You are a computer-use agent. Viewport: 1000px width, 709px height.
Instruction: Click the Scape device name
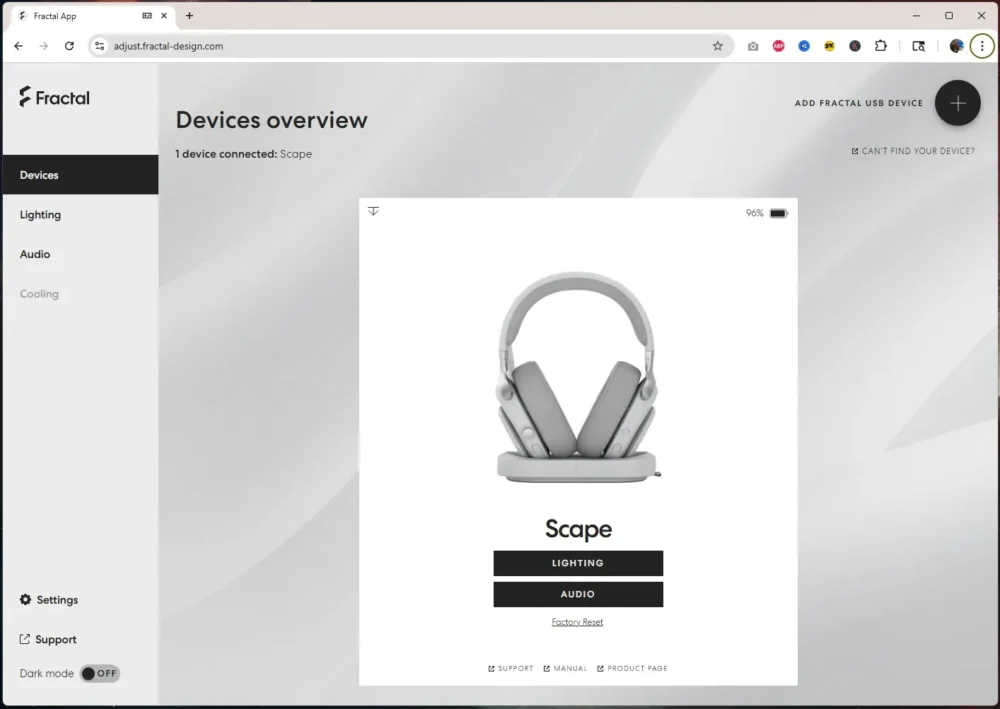point(578,529)
